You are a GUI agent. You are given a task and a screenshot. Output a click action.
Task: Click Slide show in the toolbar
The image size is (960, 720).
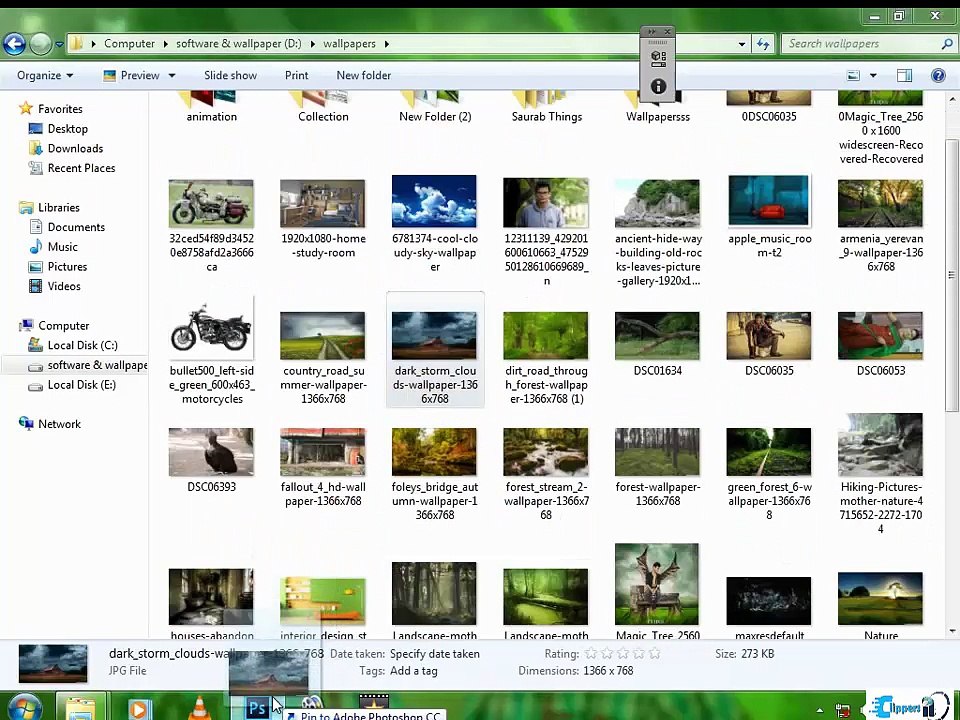pos(230,75)
